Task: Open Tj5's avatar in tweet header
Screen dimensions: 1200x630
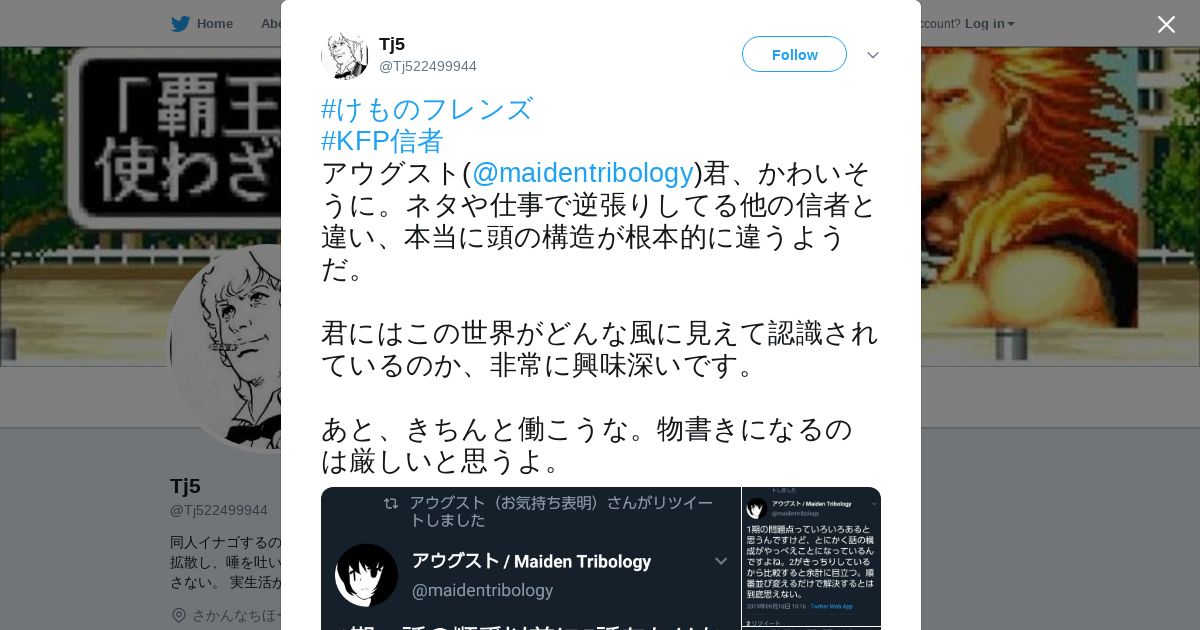Action: coord(344,55)
